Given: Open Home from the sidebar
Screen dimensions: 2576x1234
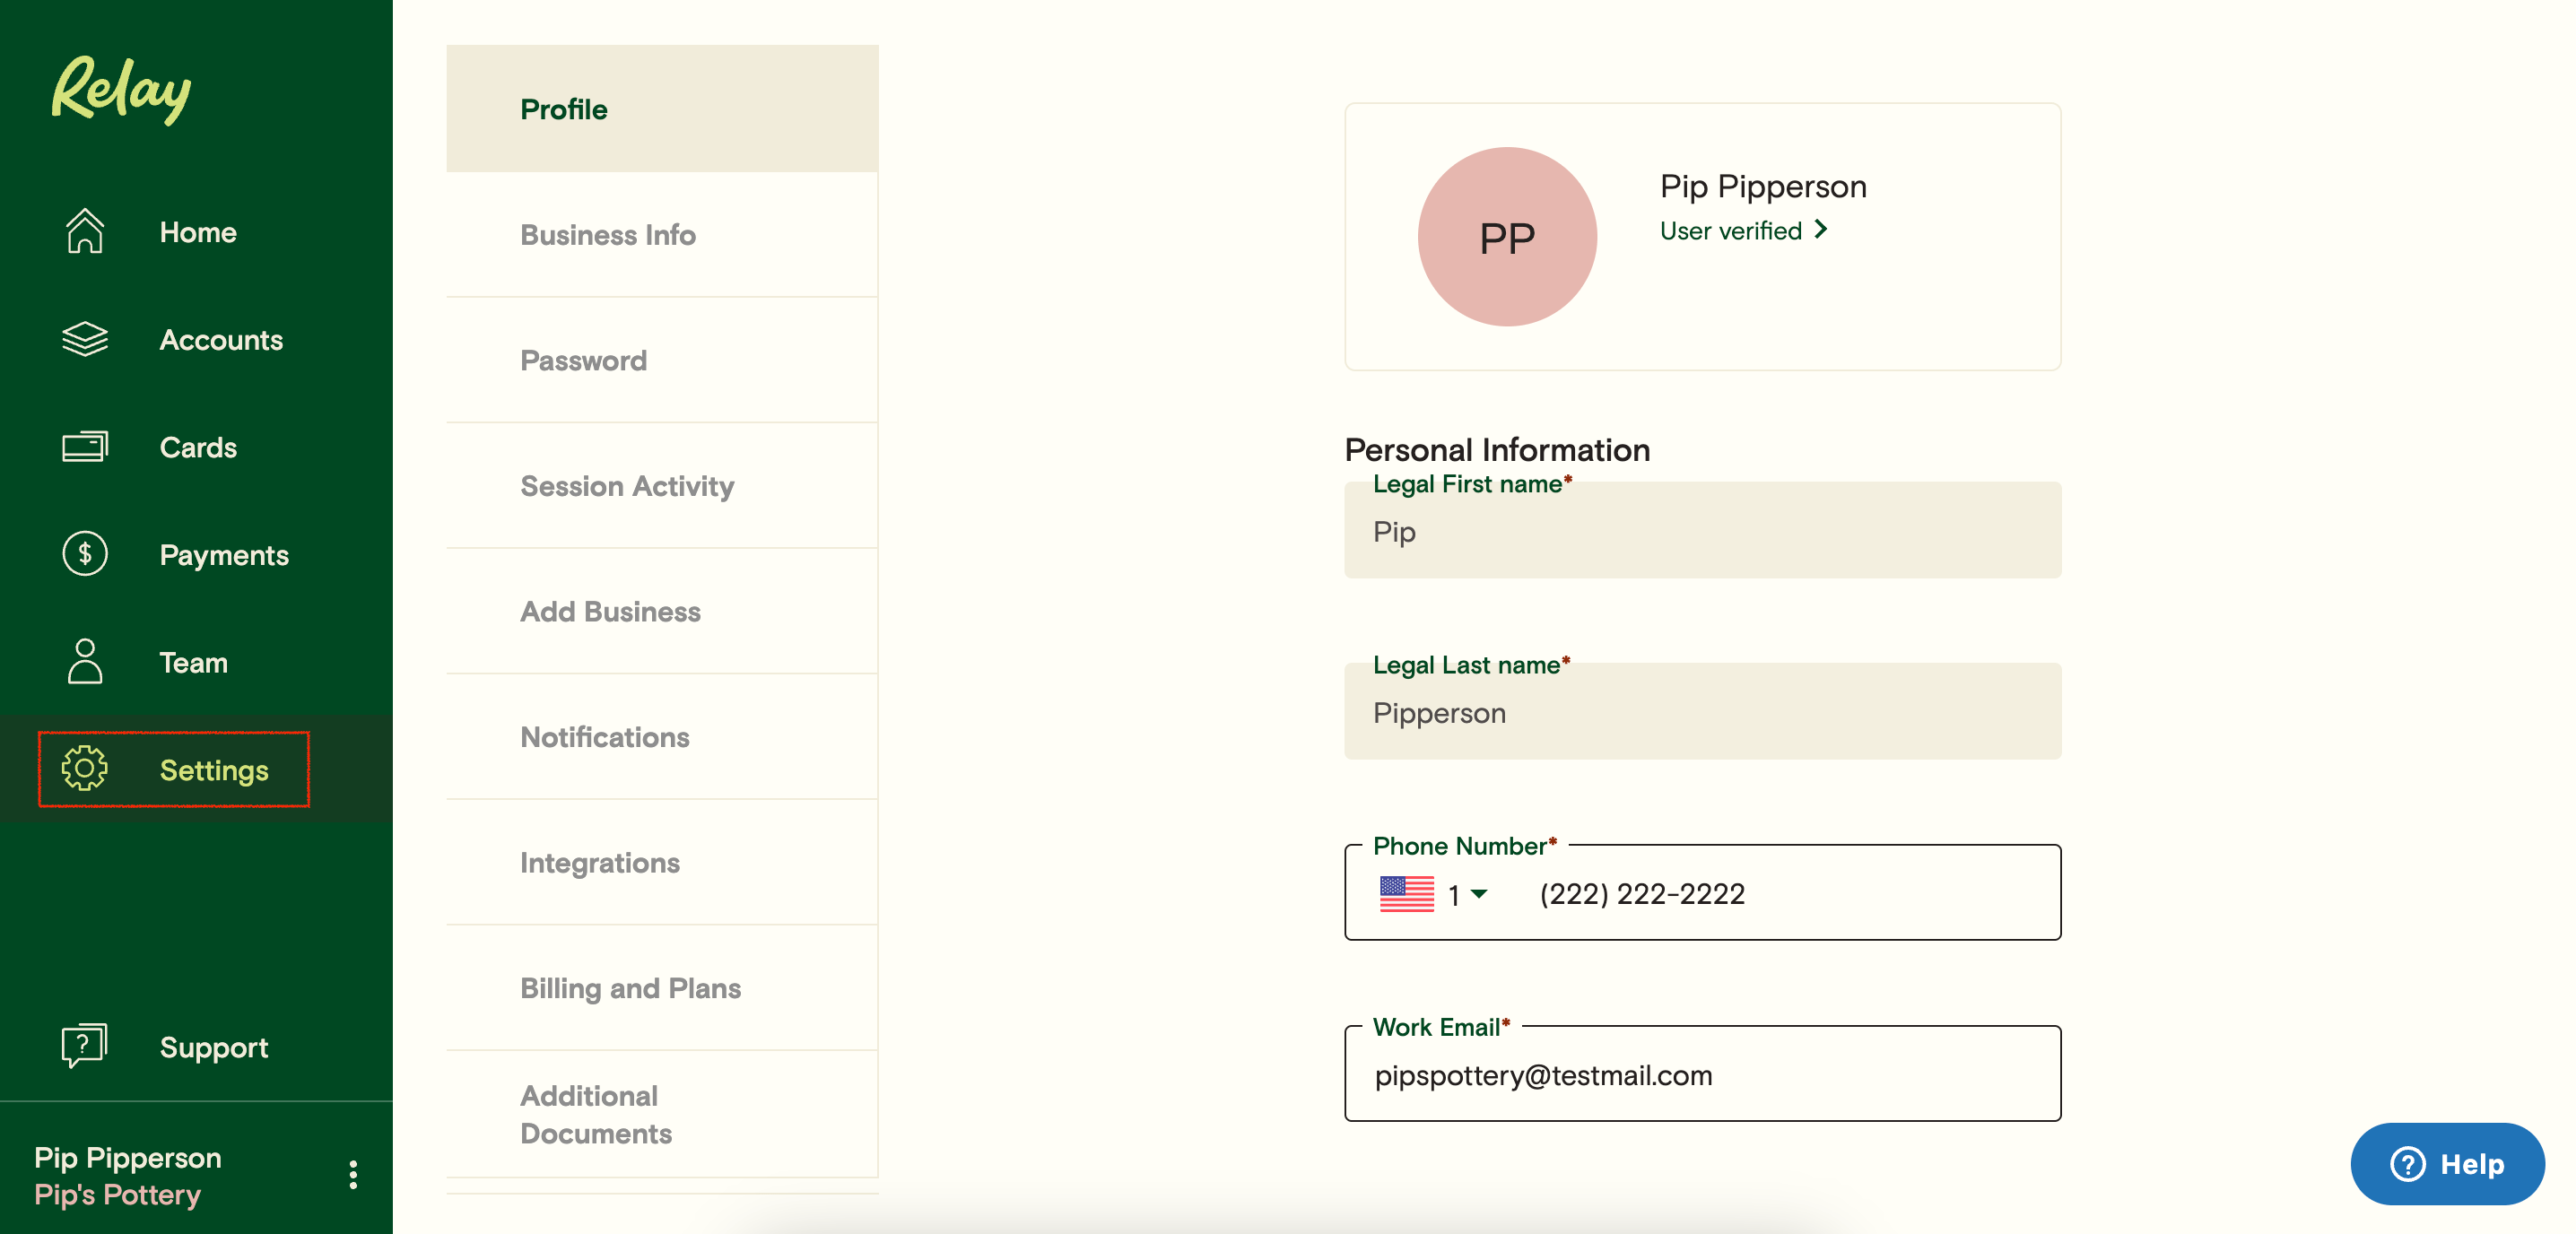Looking at the screenshot, I should 85,231.
